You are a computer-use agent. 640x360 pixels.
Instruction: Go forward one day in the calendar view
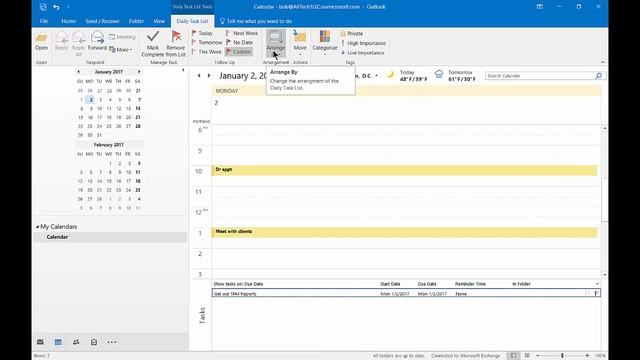click(209, 76)
